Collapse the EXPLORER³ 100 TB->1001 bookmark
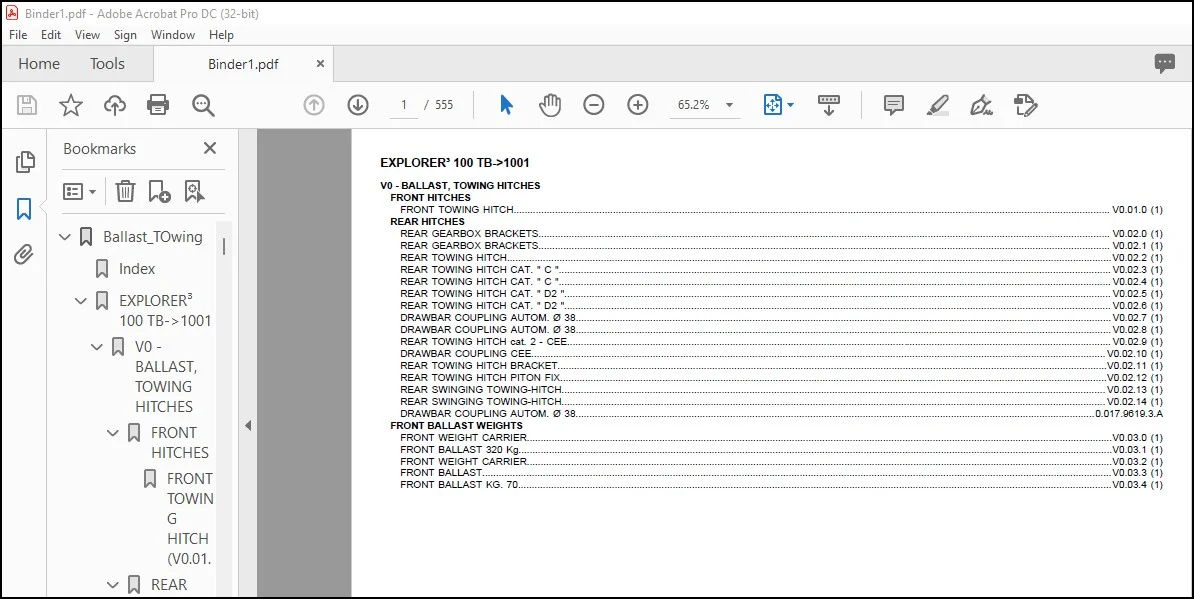The width and height of the screenshot is (1194, 599). pos(81,301)
